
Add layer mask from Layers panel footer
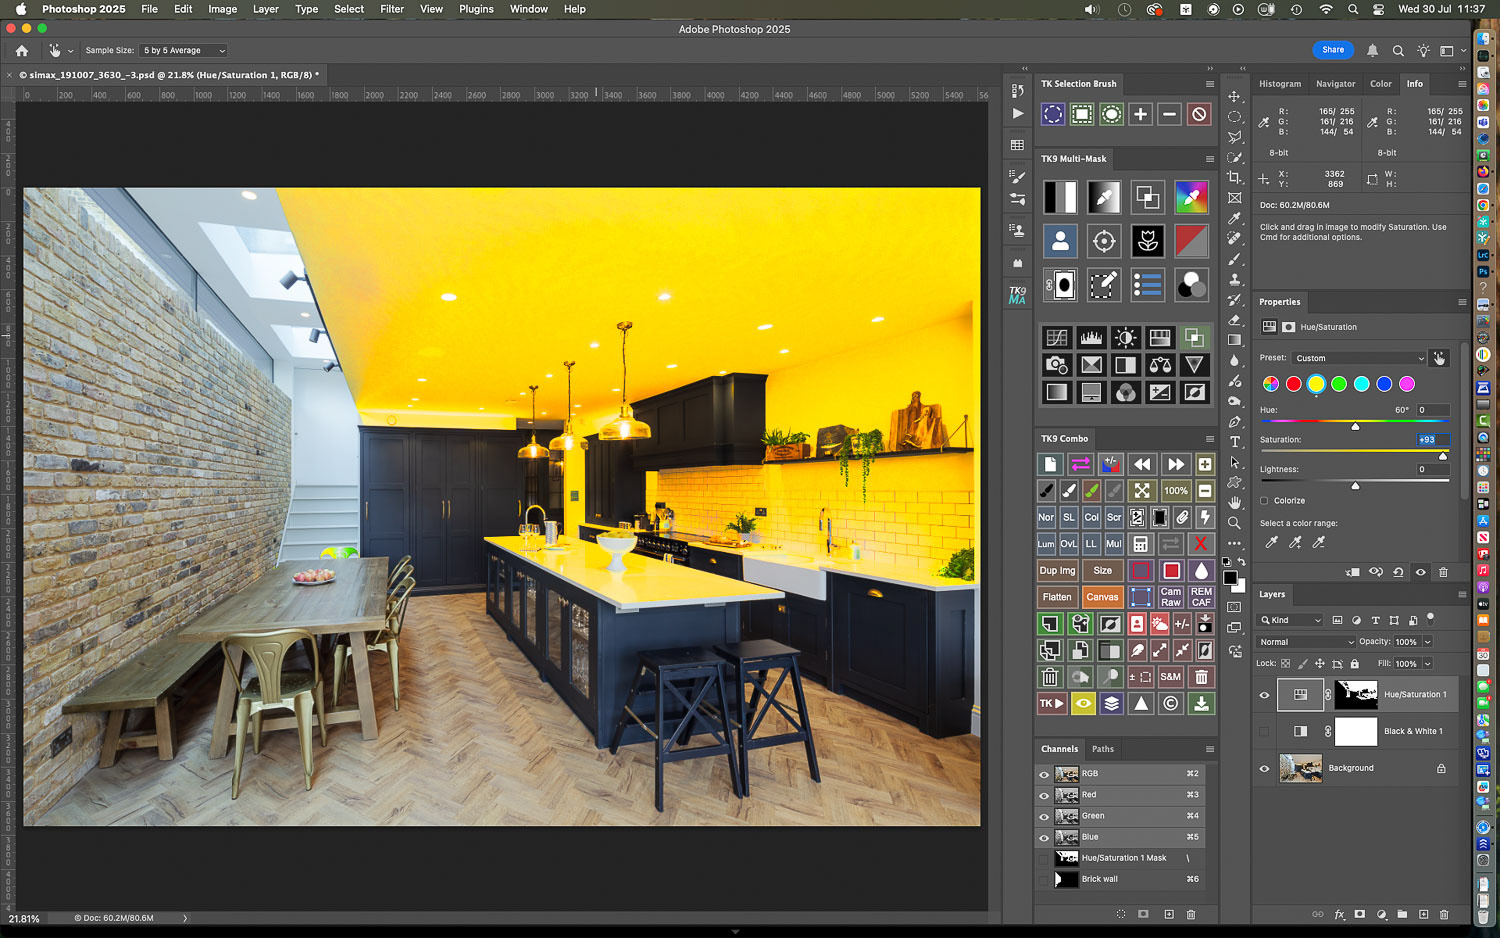[1360, 914]
